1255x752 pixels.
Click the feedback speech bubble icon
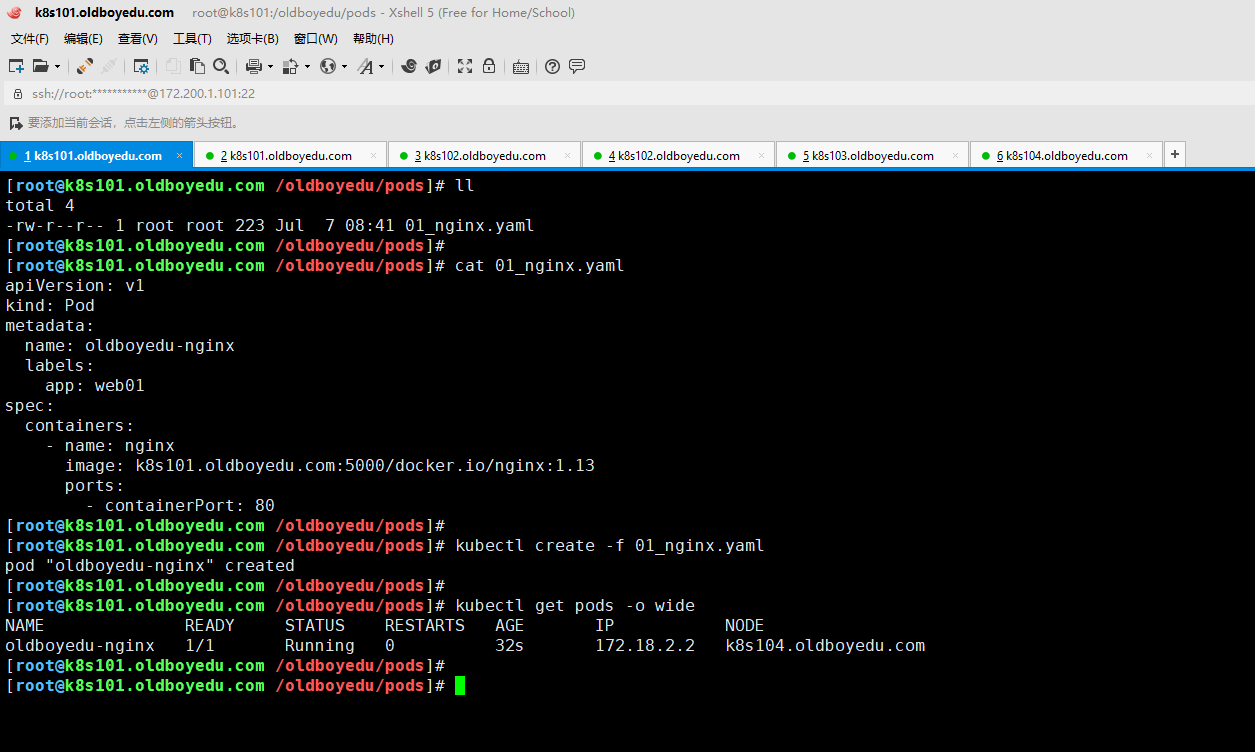pos(577,67)
